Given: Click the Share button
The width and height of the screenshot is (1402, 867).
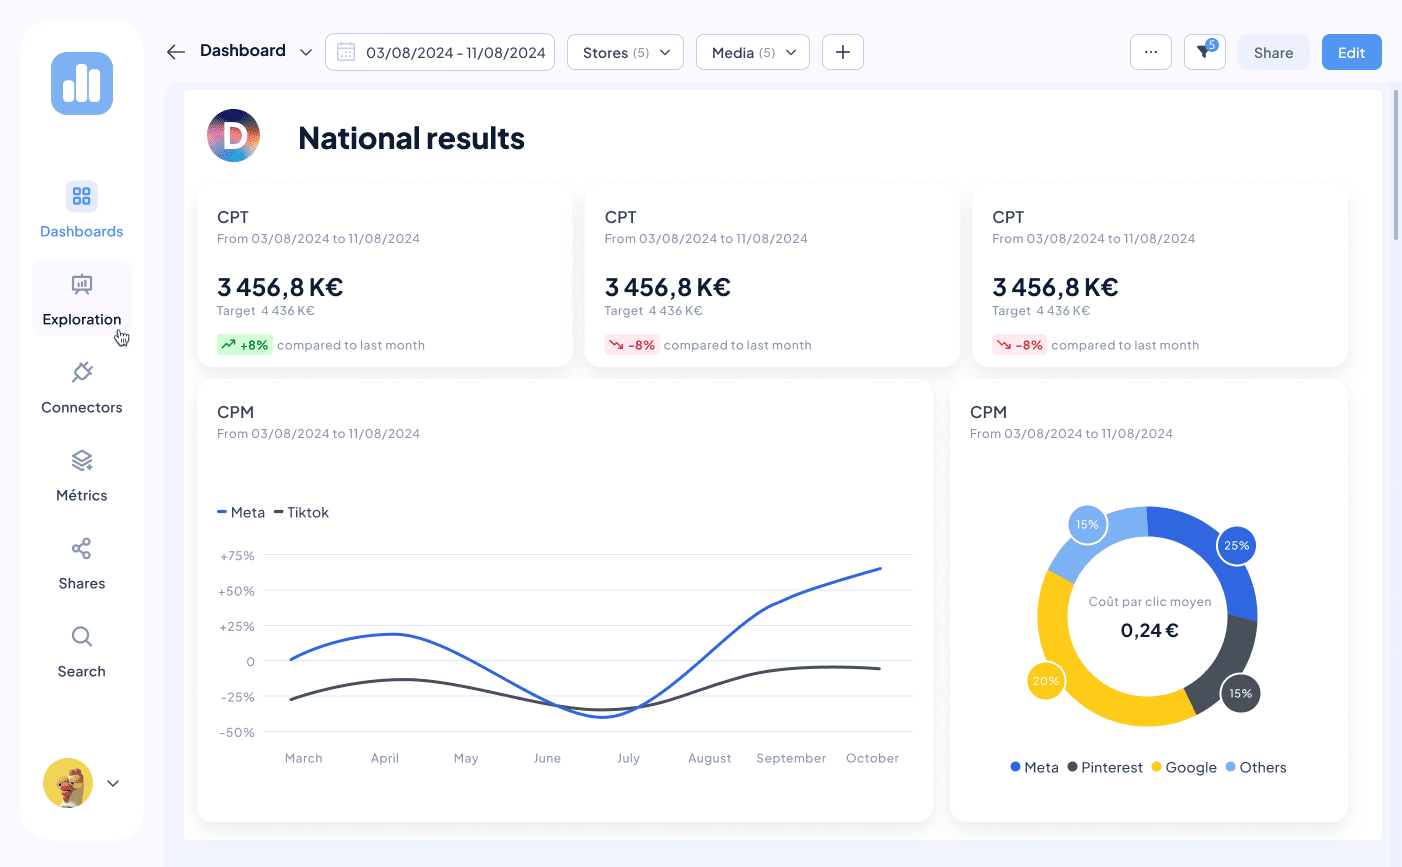Looking at the screenshot, I should pyautogui.click(x=1273, y=51).
